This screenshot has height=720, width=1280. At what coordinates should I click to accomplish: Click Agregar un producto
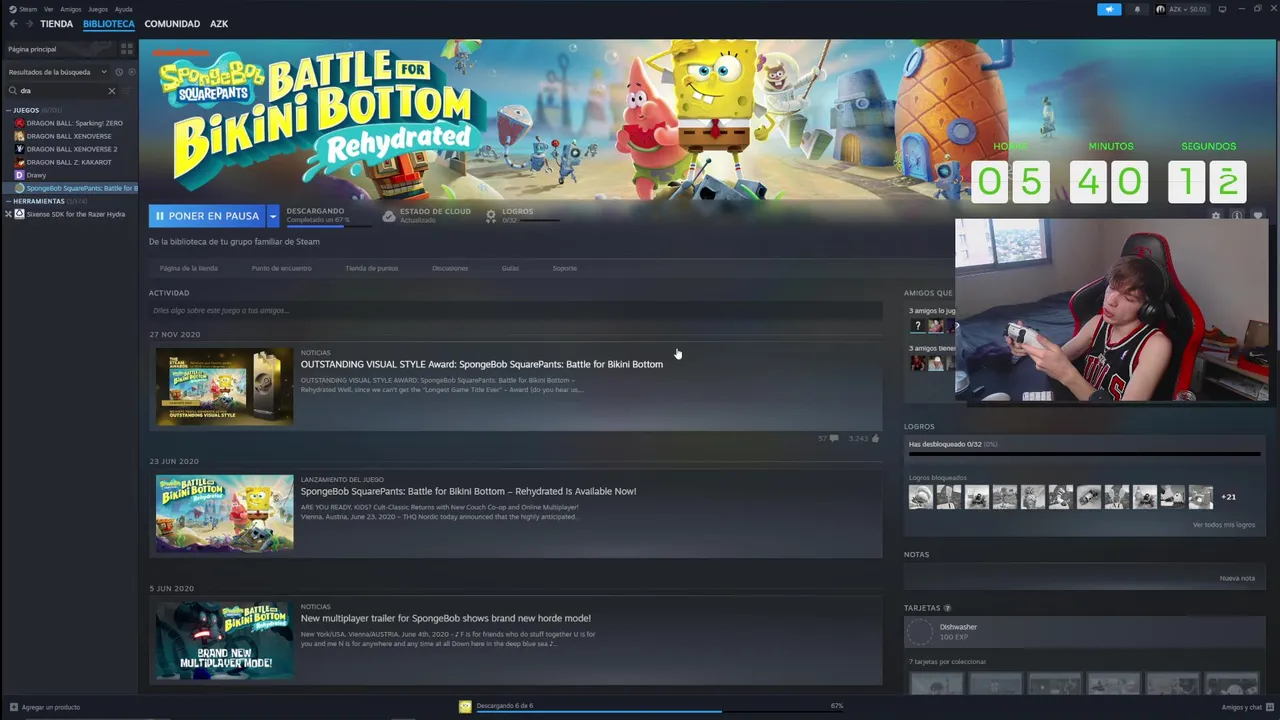click(x=44, y=707)
